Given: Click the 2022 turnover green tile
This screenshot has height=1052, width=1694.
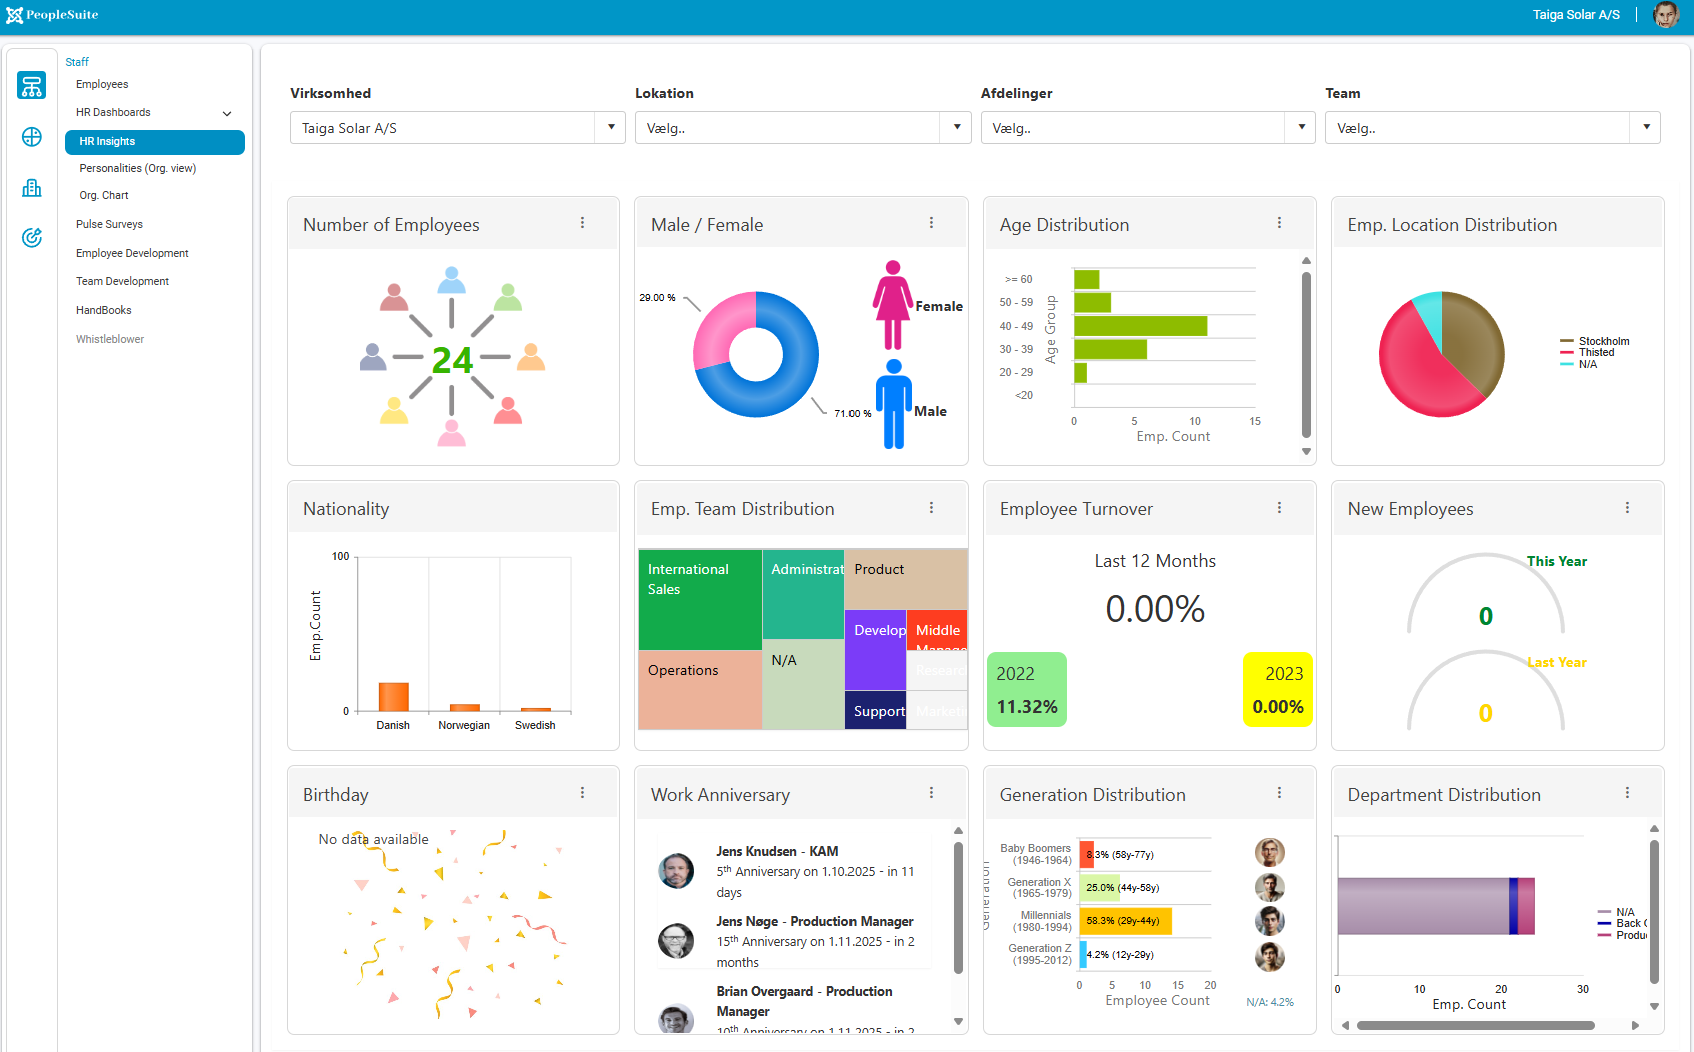Looking at the screenshot, I should coord(1026,690).
